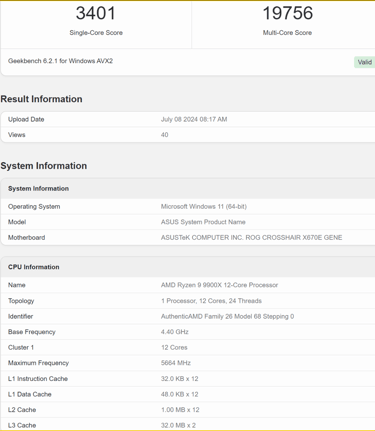Click the Views label
Viewport: 375px width, 431px height.
[17, 135]
